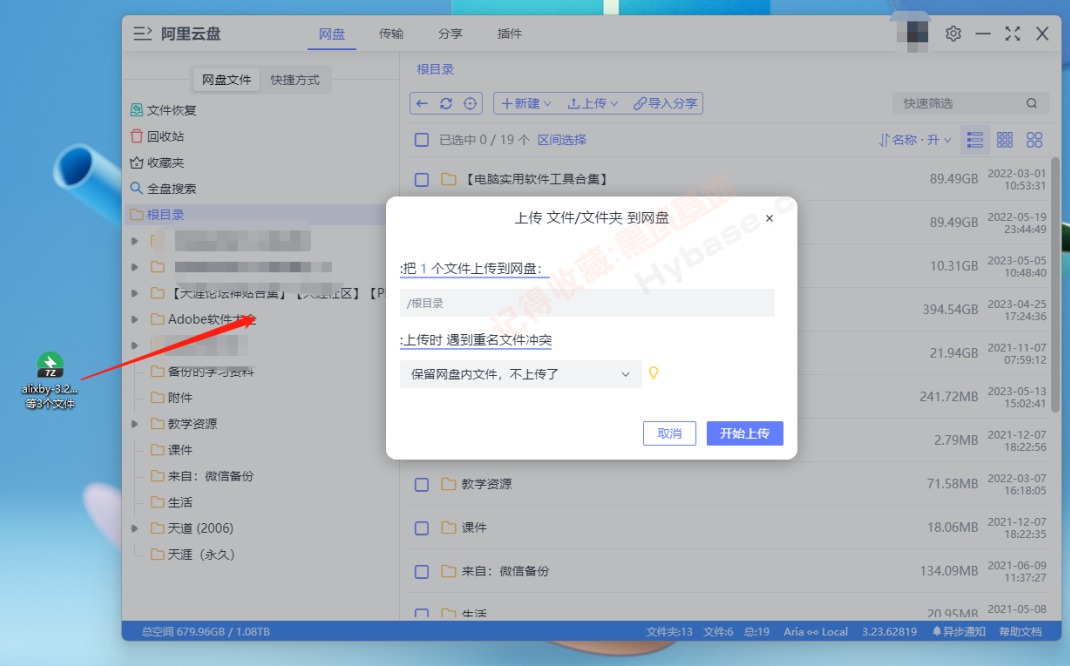Click the 区间选择 link

click(562, 140)
